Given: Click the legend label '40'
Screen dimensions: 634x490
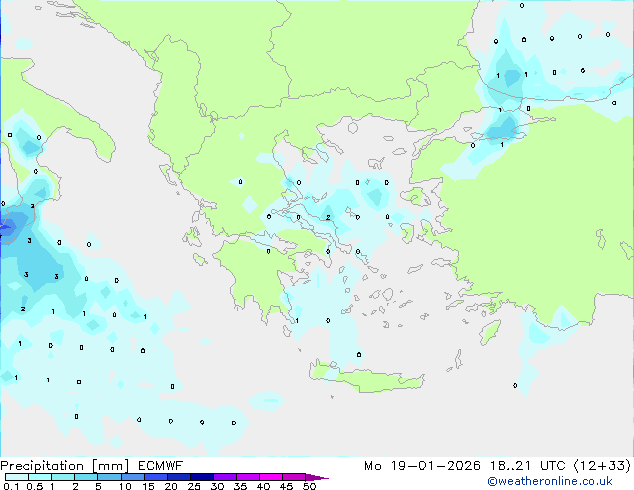Looking at the screenshot, I should click(x=263, y=486).
